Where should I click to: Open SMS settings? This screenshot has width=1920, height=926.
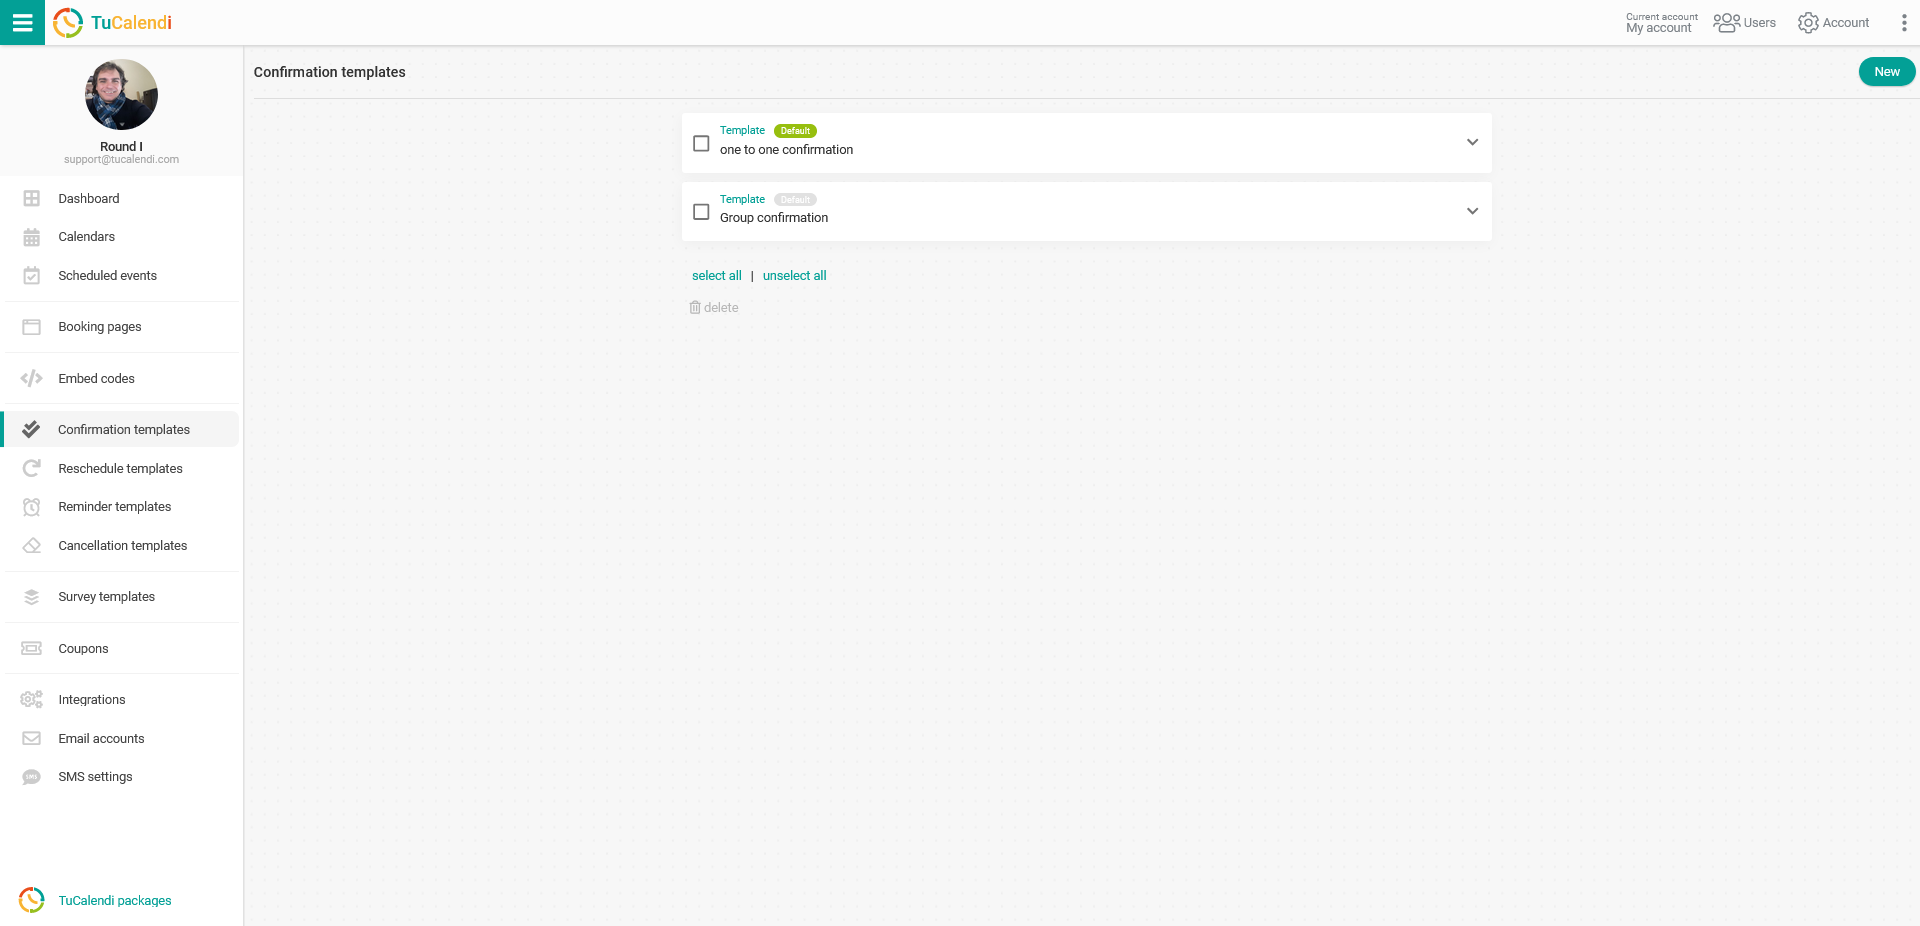(95, 776)
